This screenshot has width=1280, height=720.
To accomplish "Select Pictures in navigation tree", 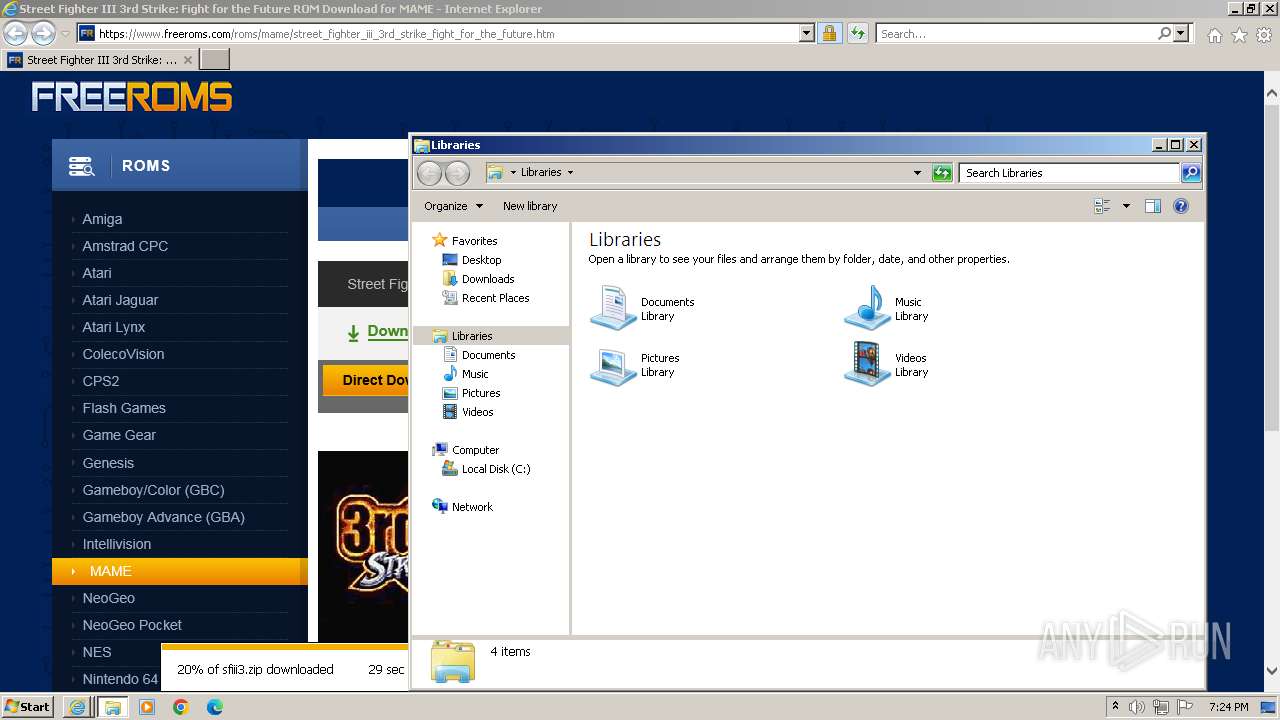I will pos(480,393).
